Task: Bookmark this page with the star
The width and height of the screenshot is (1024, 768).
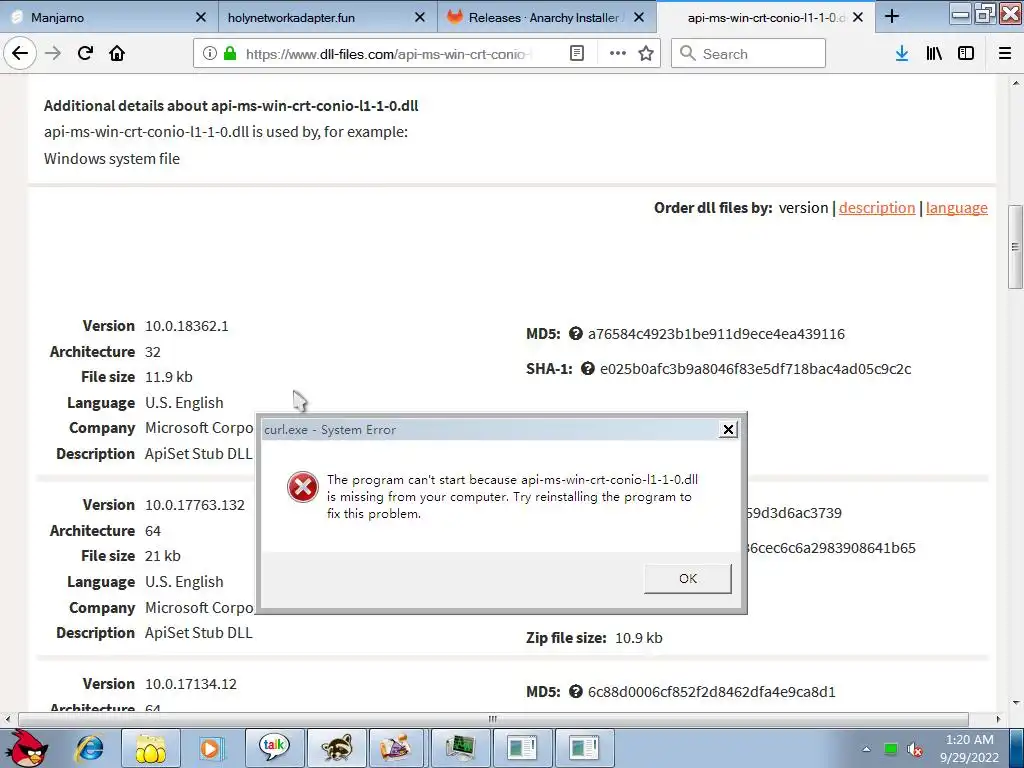Action: point(646,54)
